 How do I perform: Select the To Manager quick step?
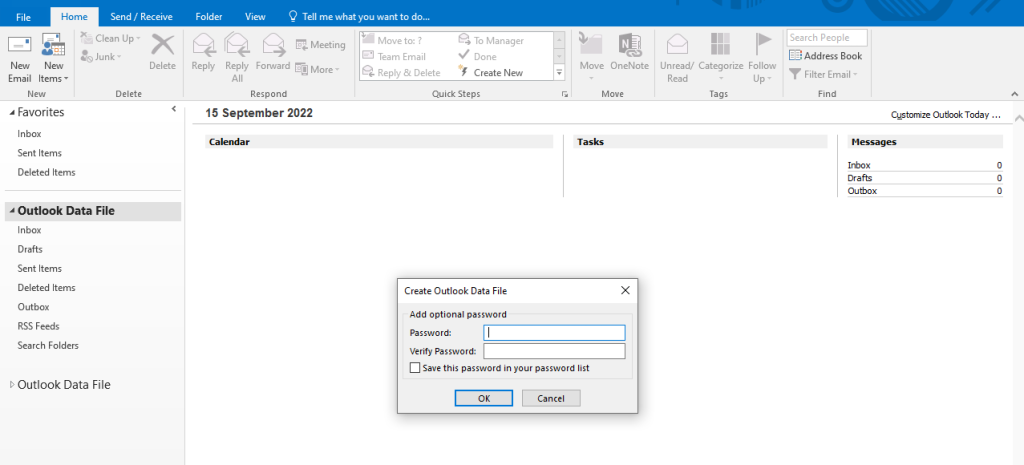tap(491, 40)
